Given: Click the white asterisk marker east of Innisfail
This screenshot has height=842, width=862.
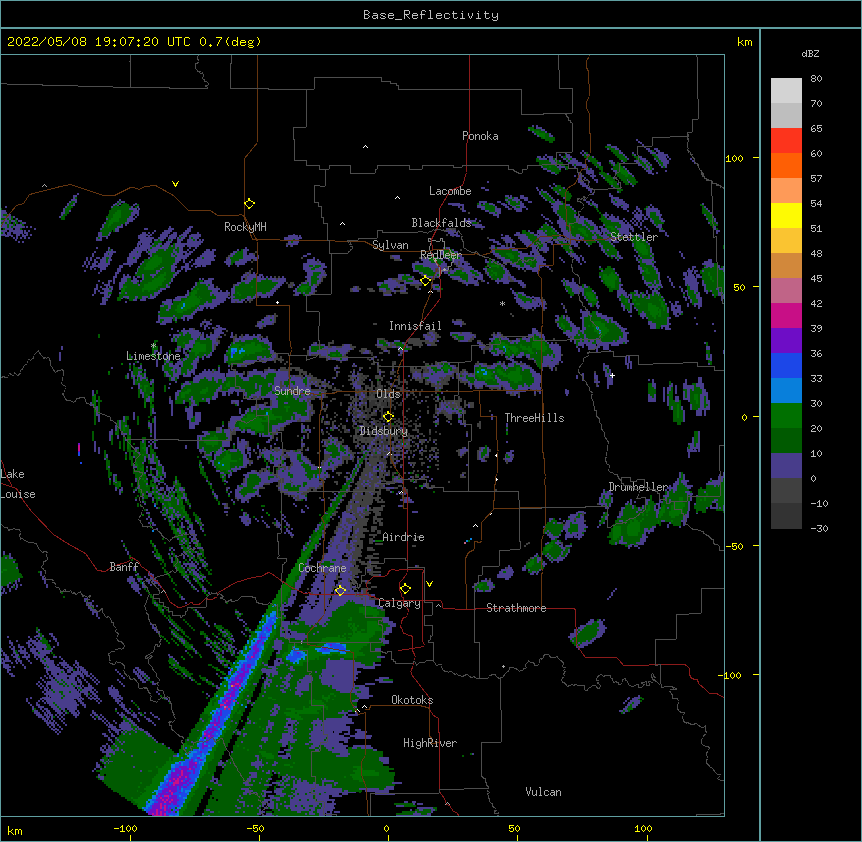Looking at the screenshot, I should [x=502, y=303].
